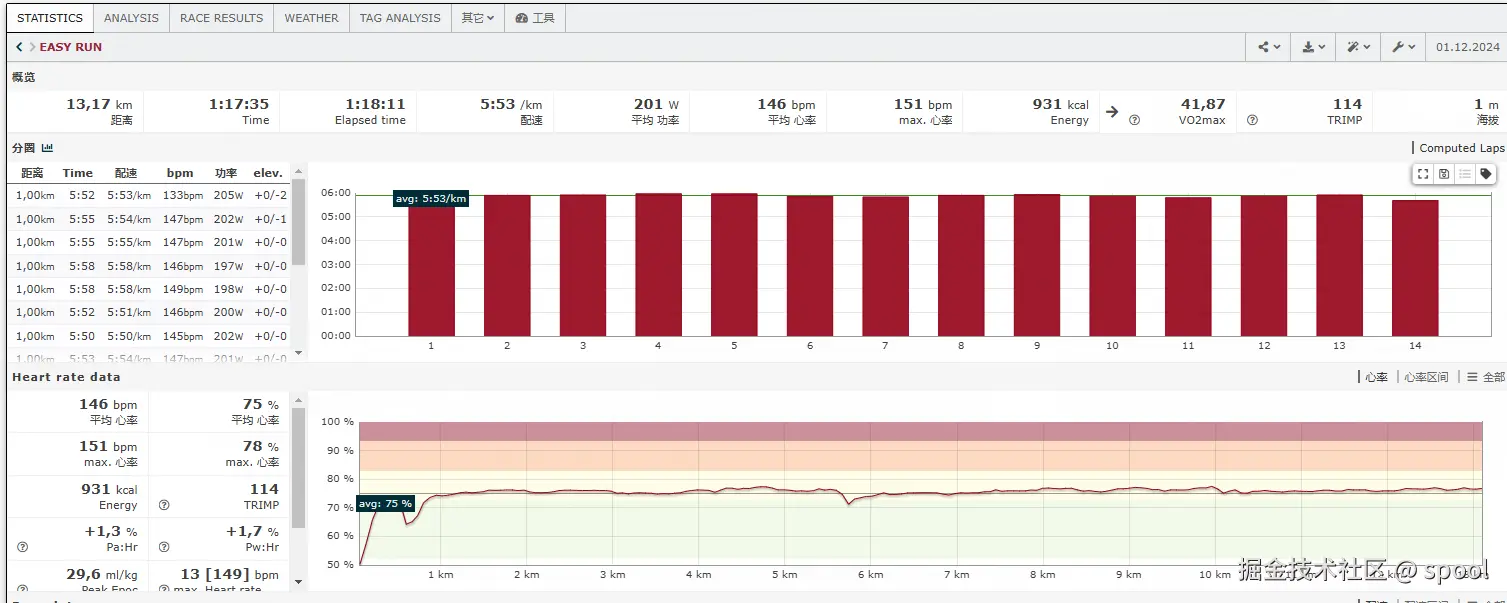
Task: Click help icon beside Pw:Hr value
Action: [164, 547]
